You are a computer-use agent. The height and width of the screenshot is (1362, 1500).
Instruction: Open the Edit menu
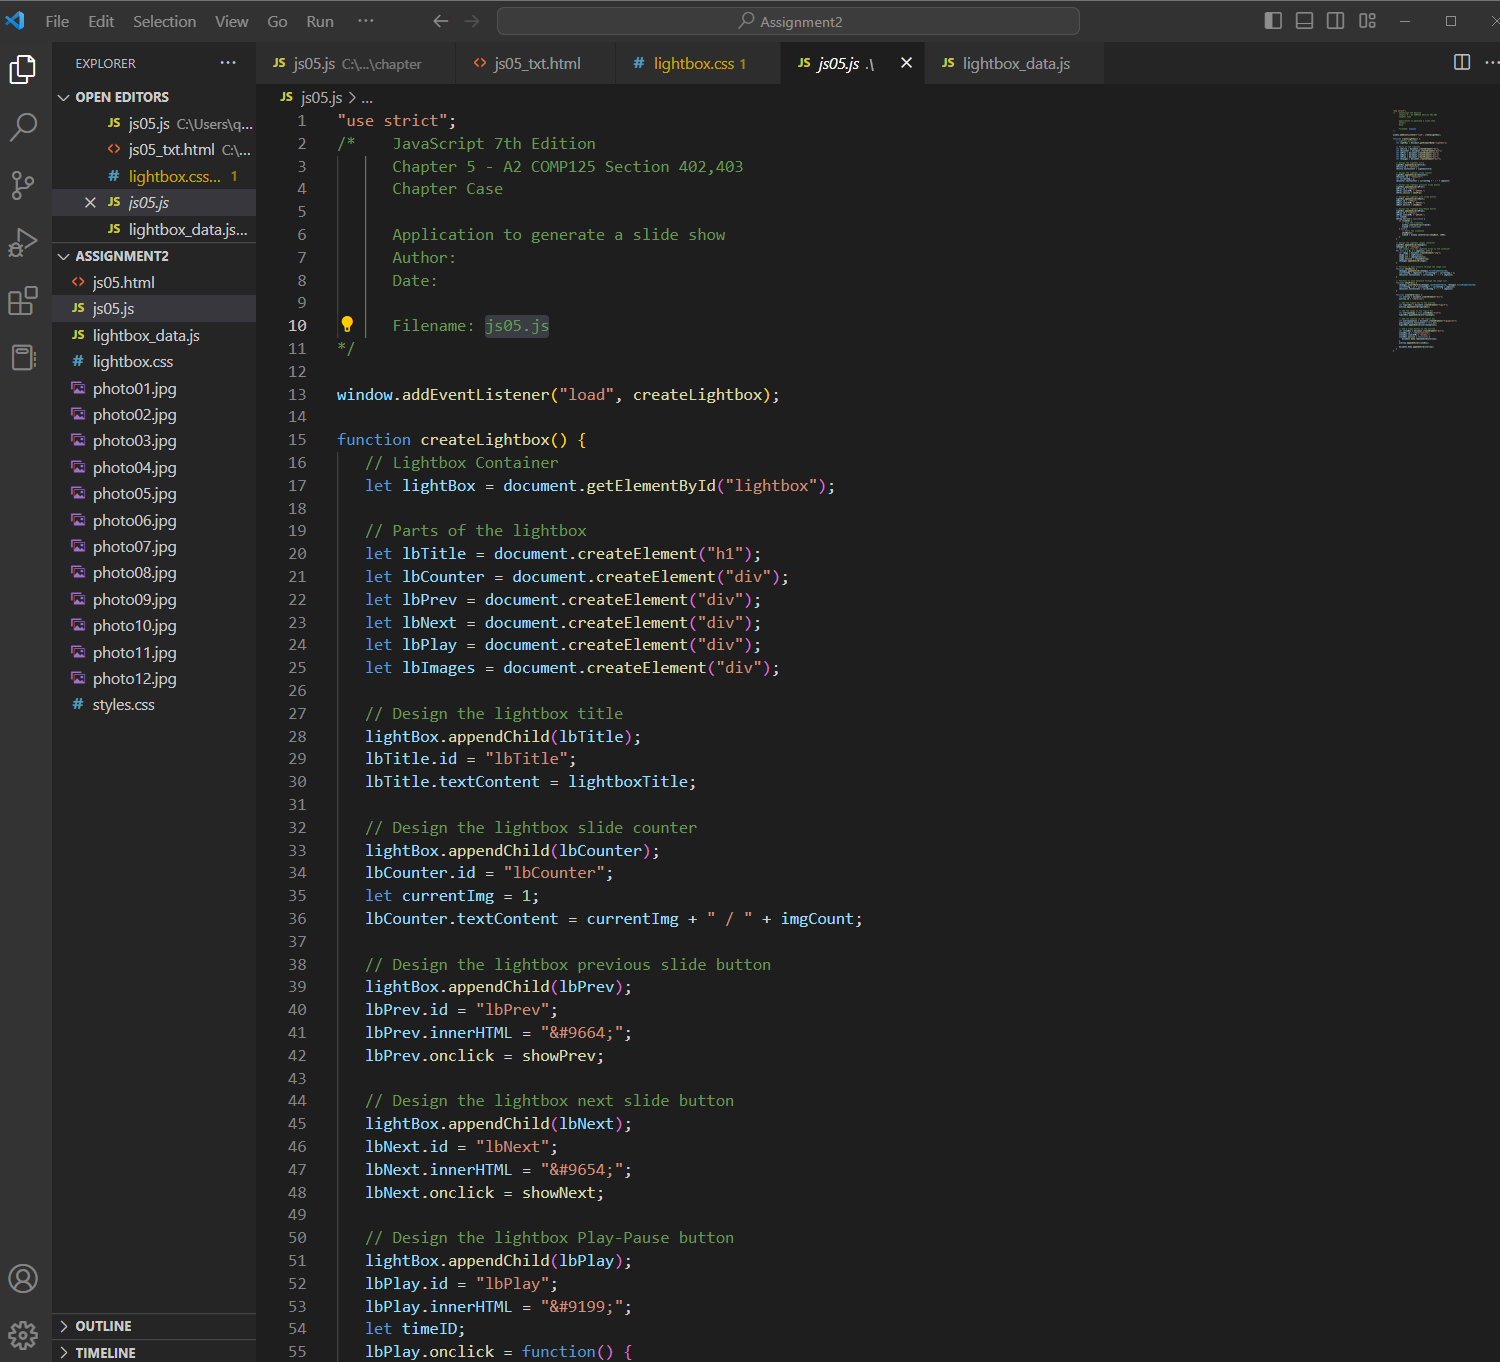click(101, 21)
